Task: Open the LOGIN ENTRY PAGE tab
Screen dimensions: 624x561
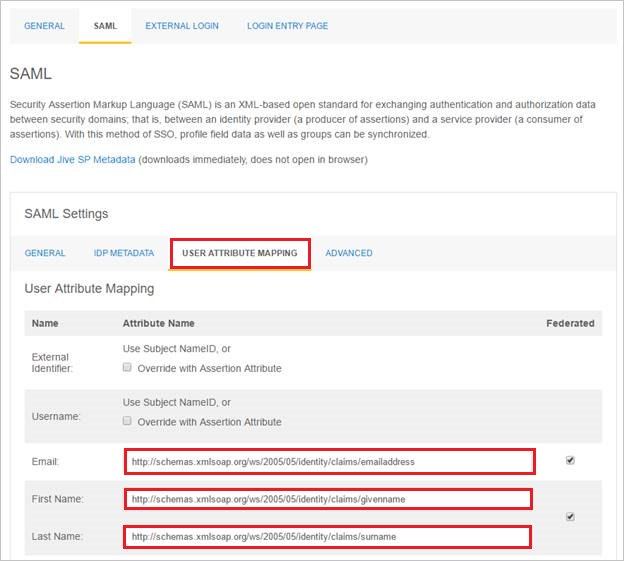Action: (287, 26)
